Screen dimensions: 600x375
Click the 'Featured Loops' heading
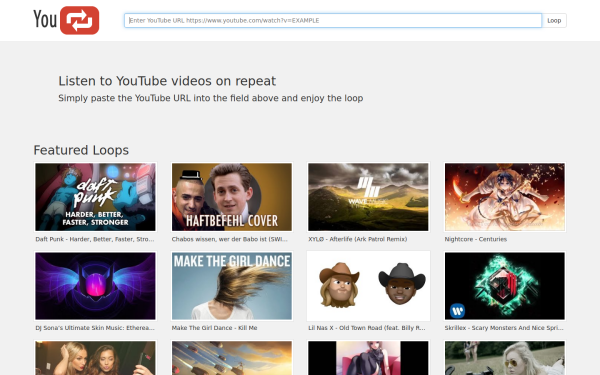pos(81,150)
